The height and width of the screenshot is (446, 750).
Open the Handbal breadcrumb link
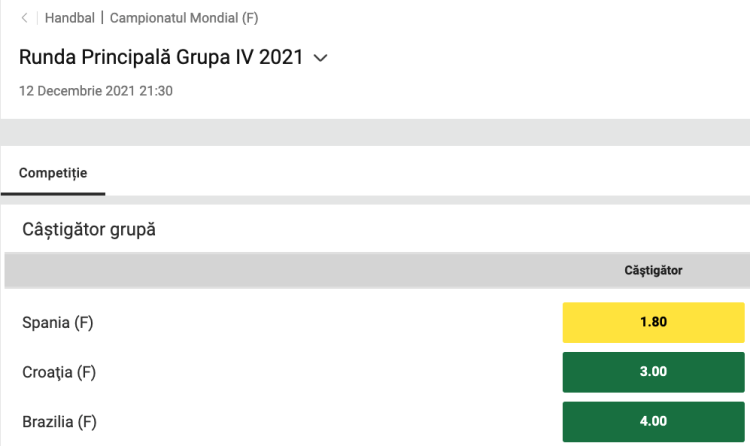point(70,18)
